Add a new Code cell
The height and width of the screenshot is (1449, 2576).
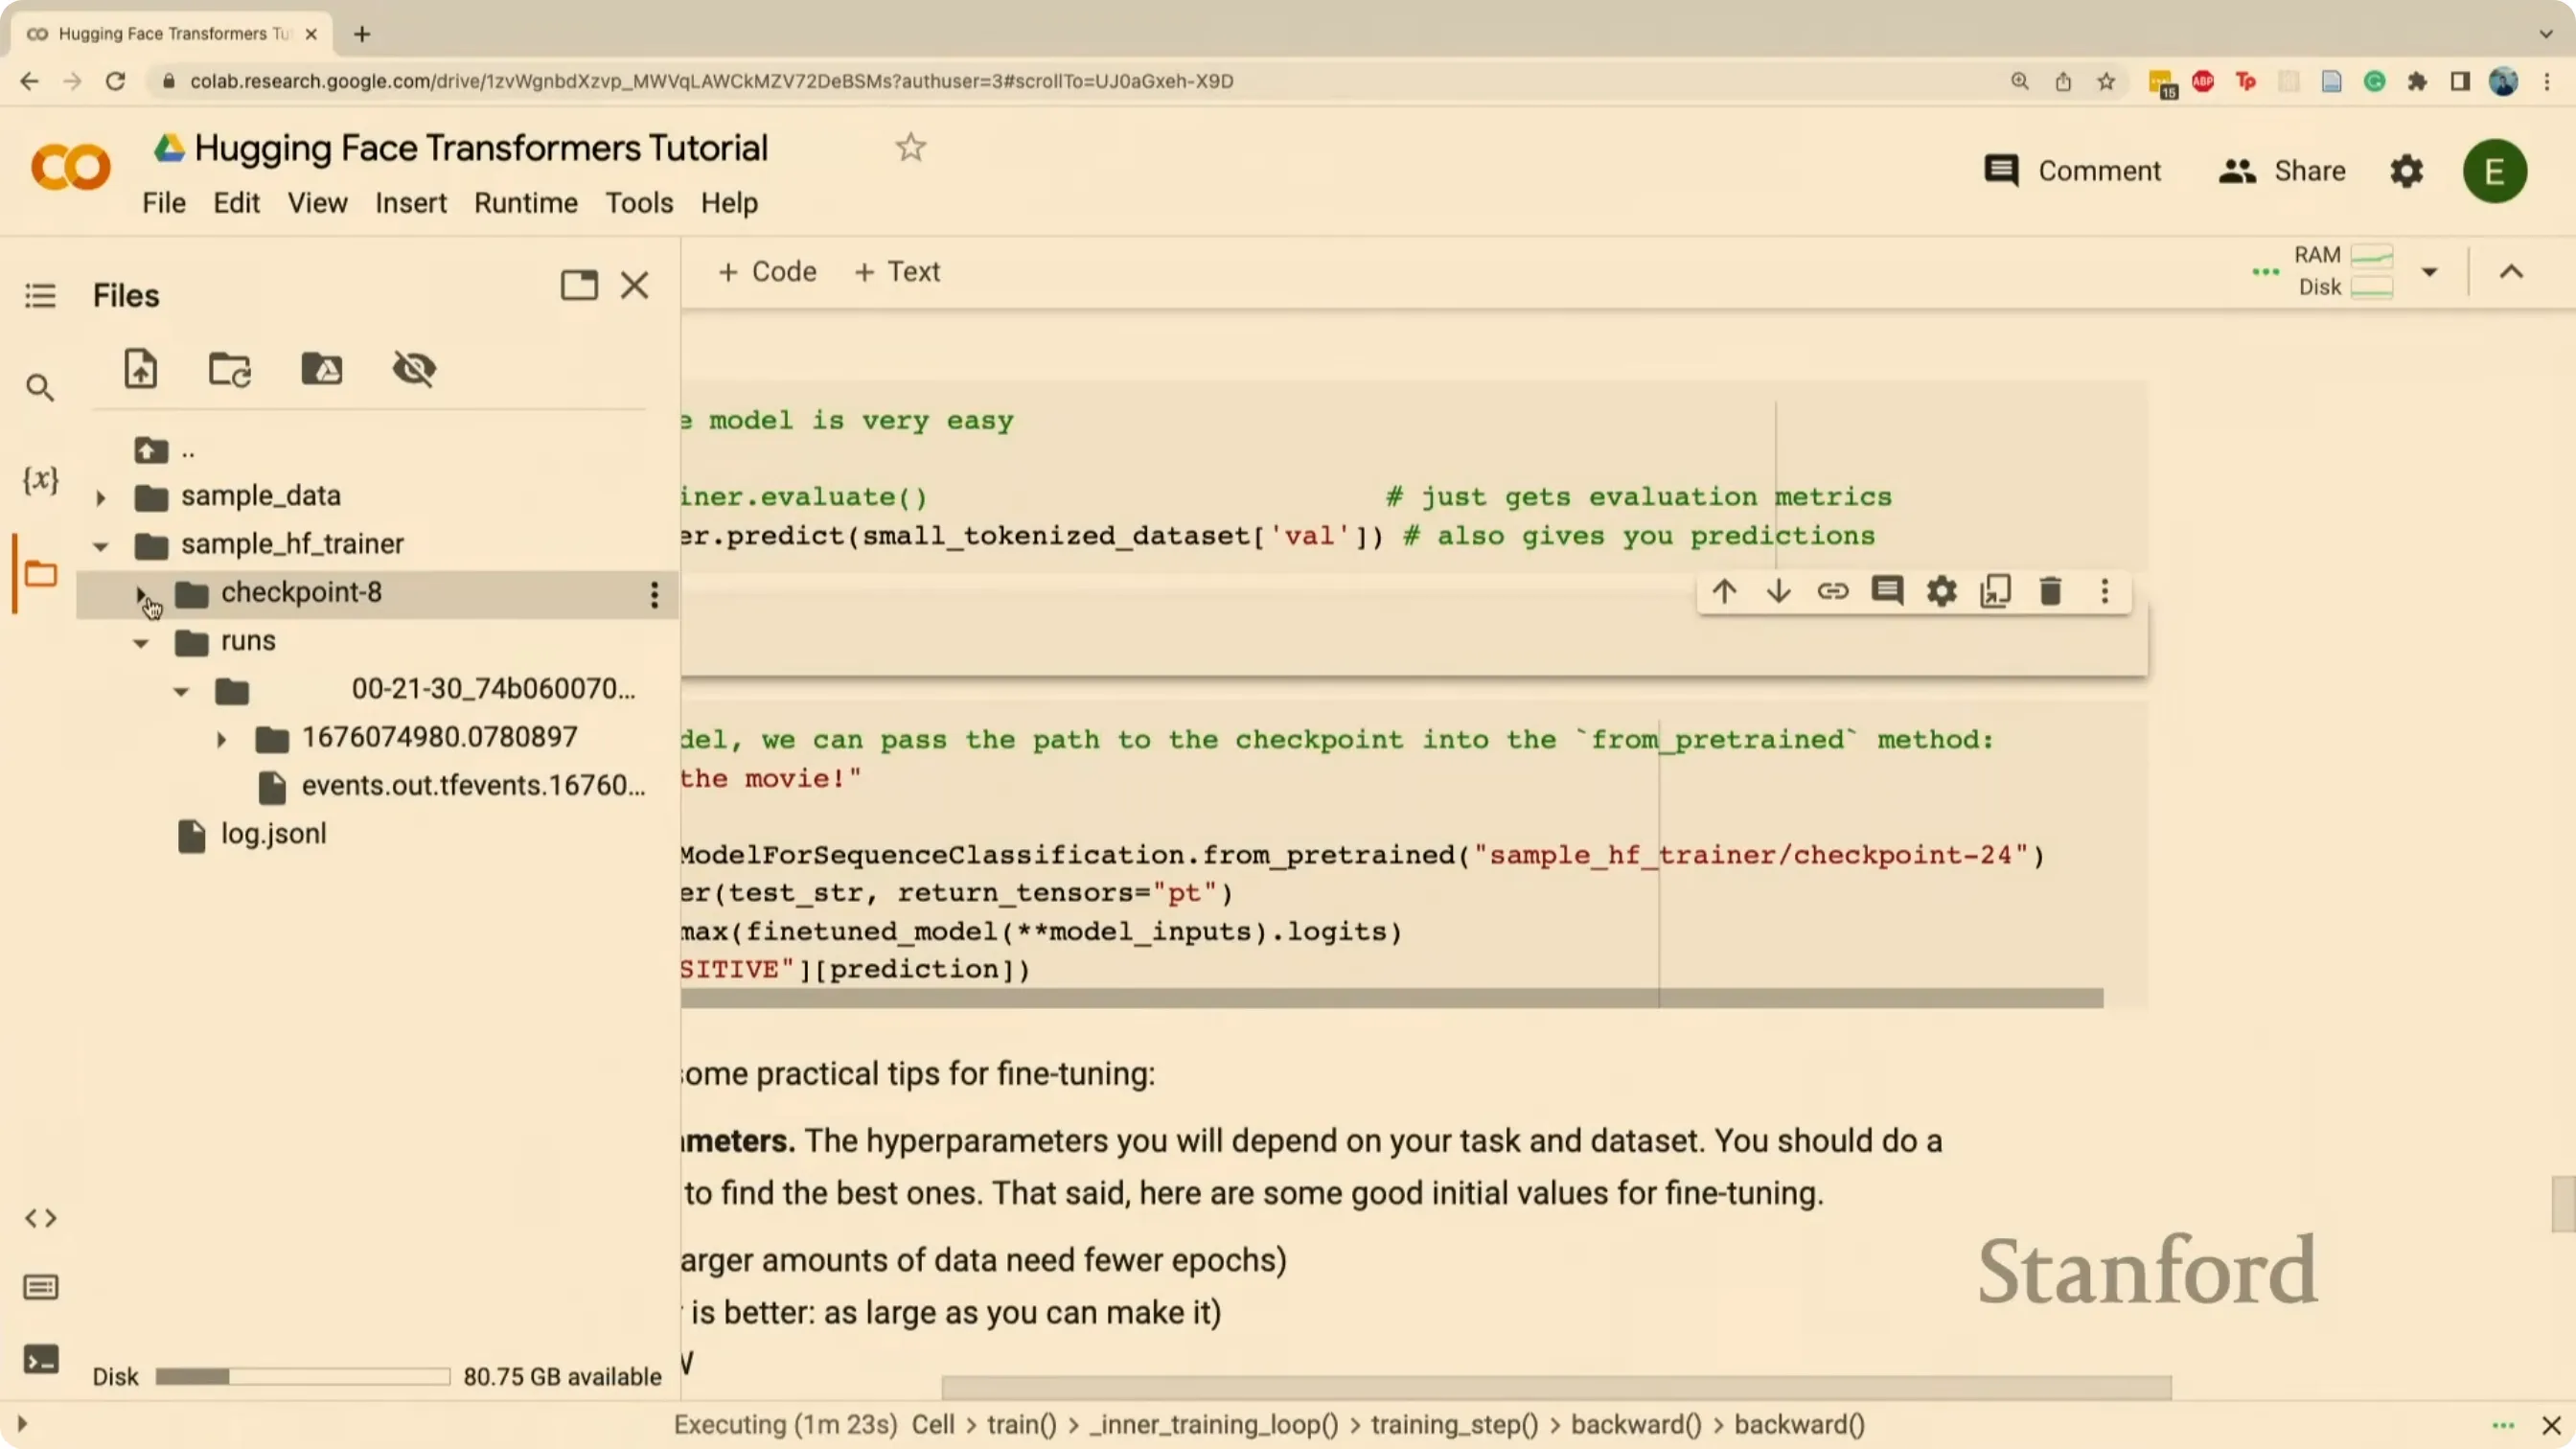[767, 272]
